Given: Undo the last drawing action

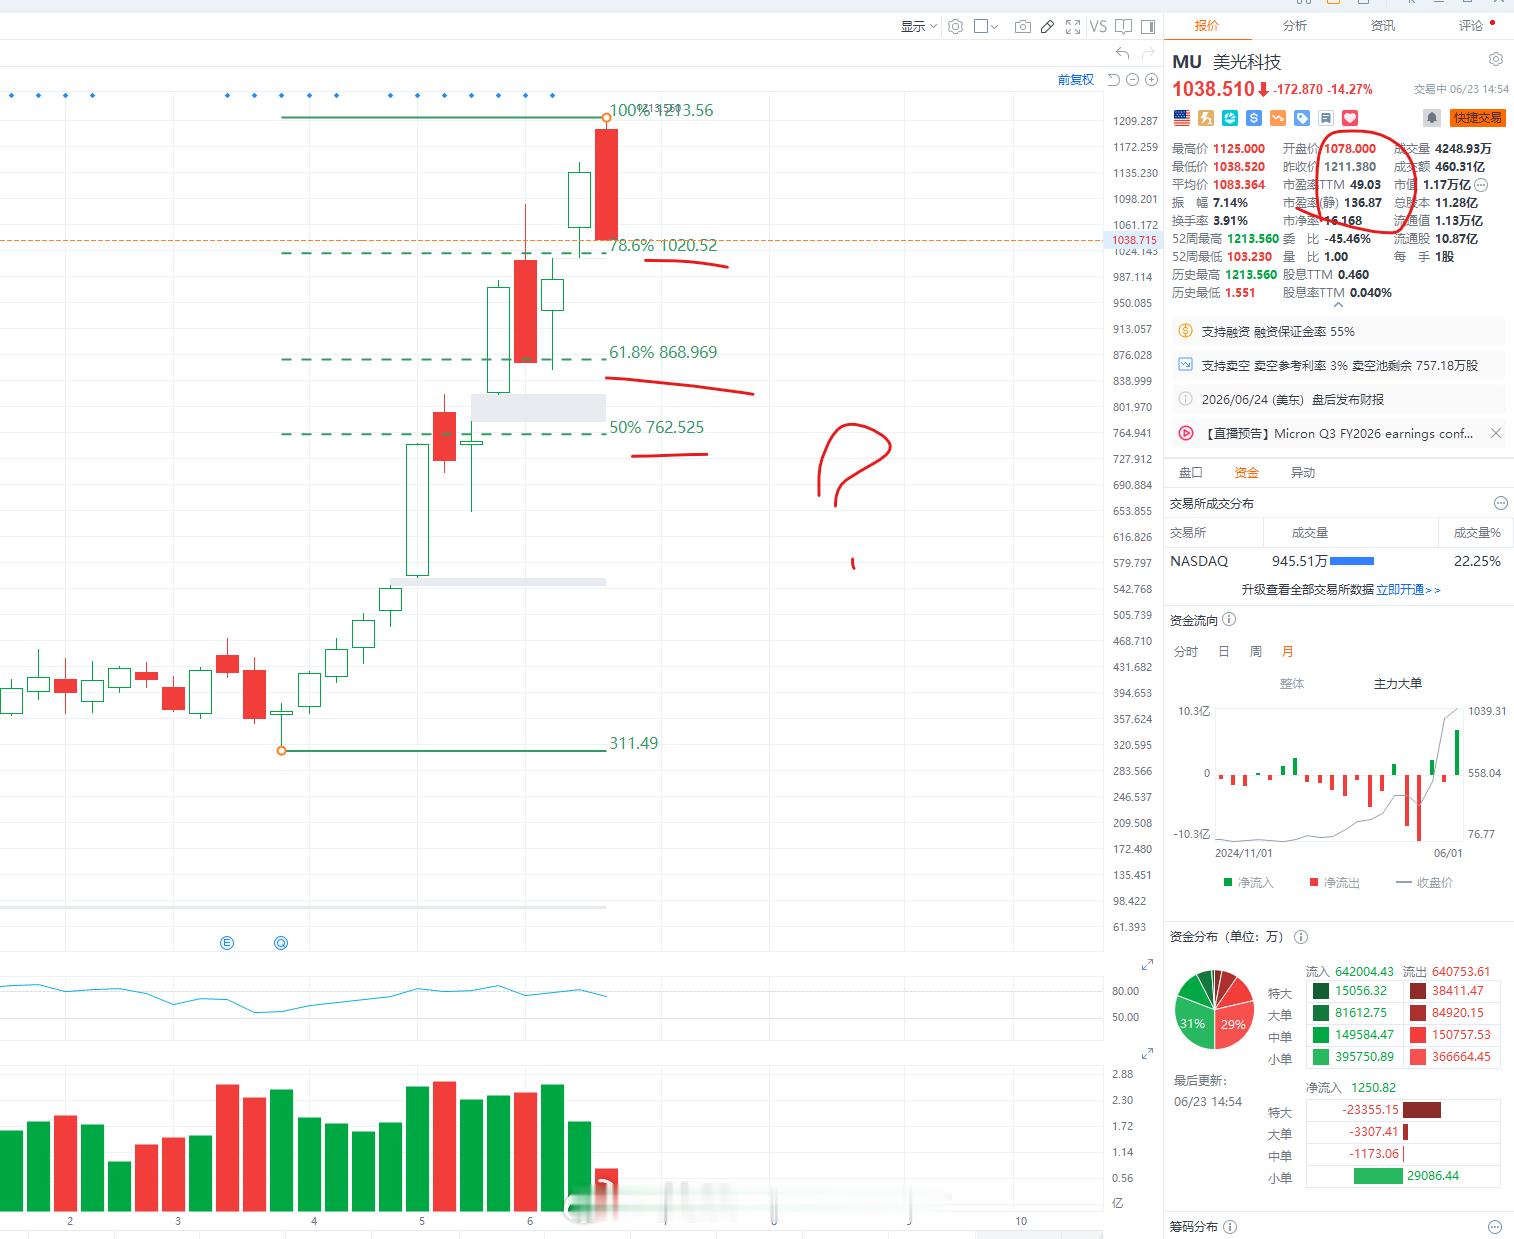Looking at the screenshot, I should pyautogui.click(x=1123, y=53).
